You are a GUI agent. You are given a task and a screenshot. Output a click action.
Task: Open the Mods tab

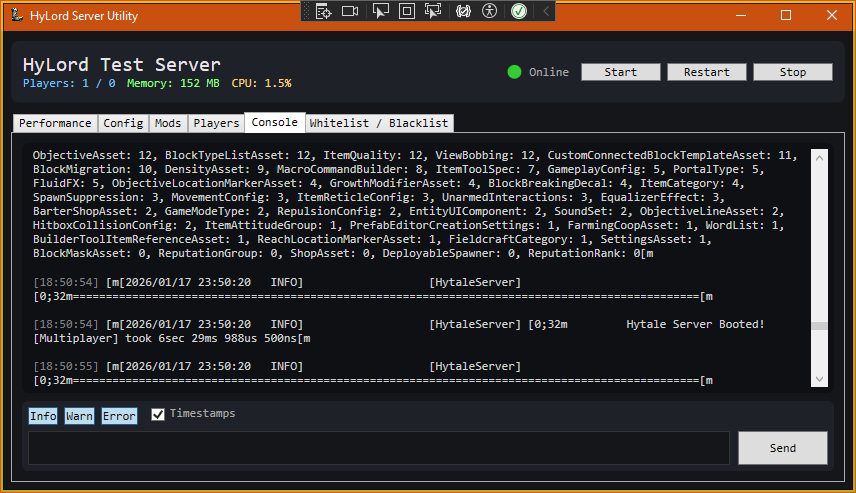coord(168,123)
